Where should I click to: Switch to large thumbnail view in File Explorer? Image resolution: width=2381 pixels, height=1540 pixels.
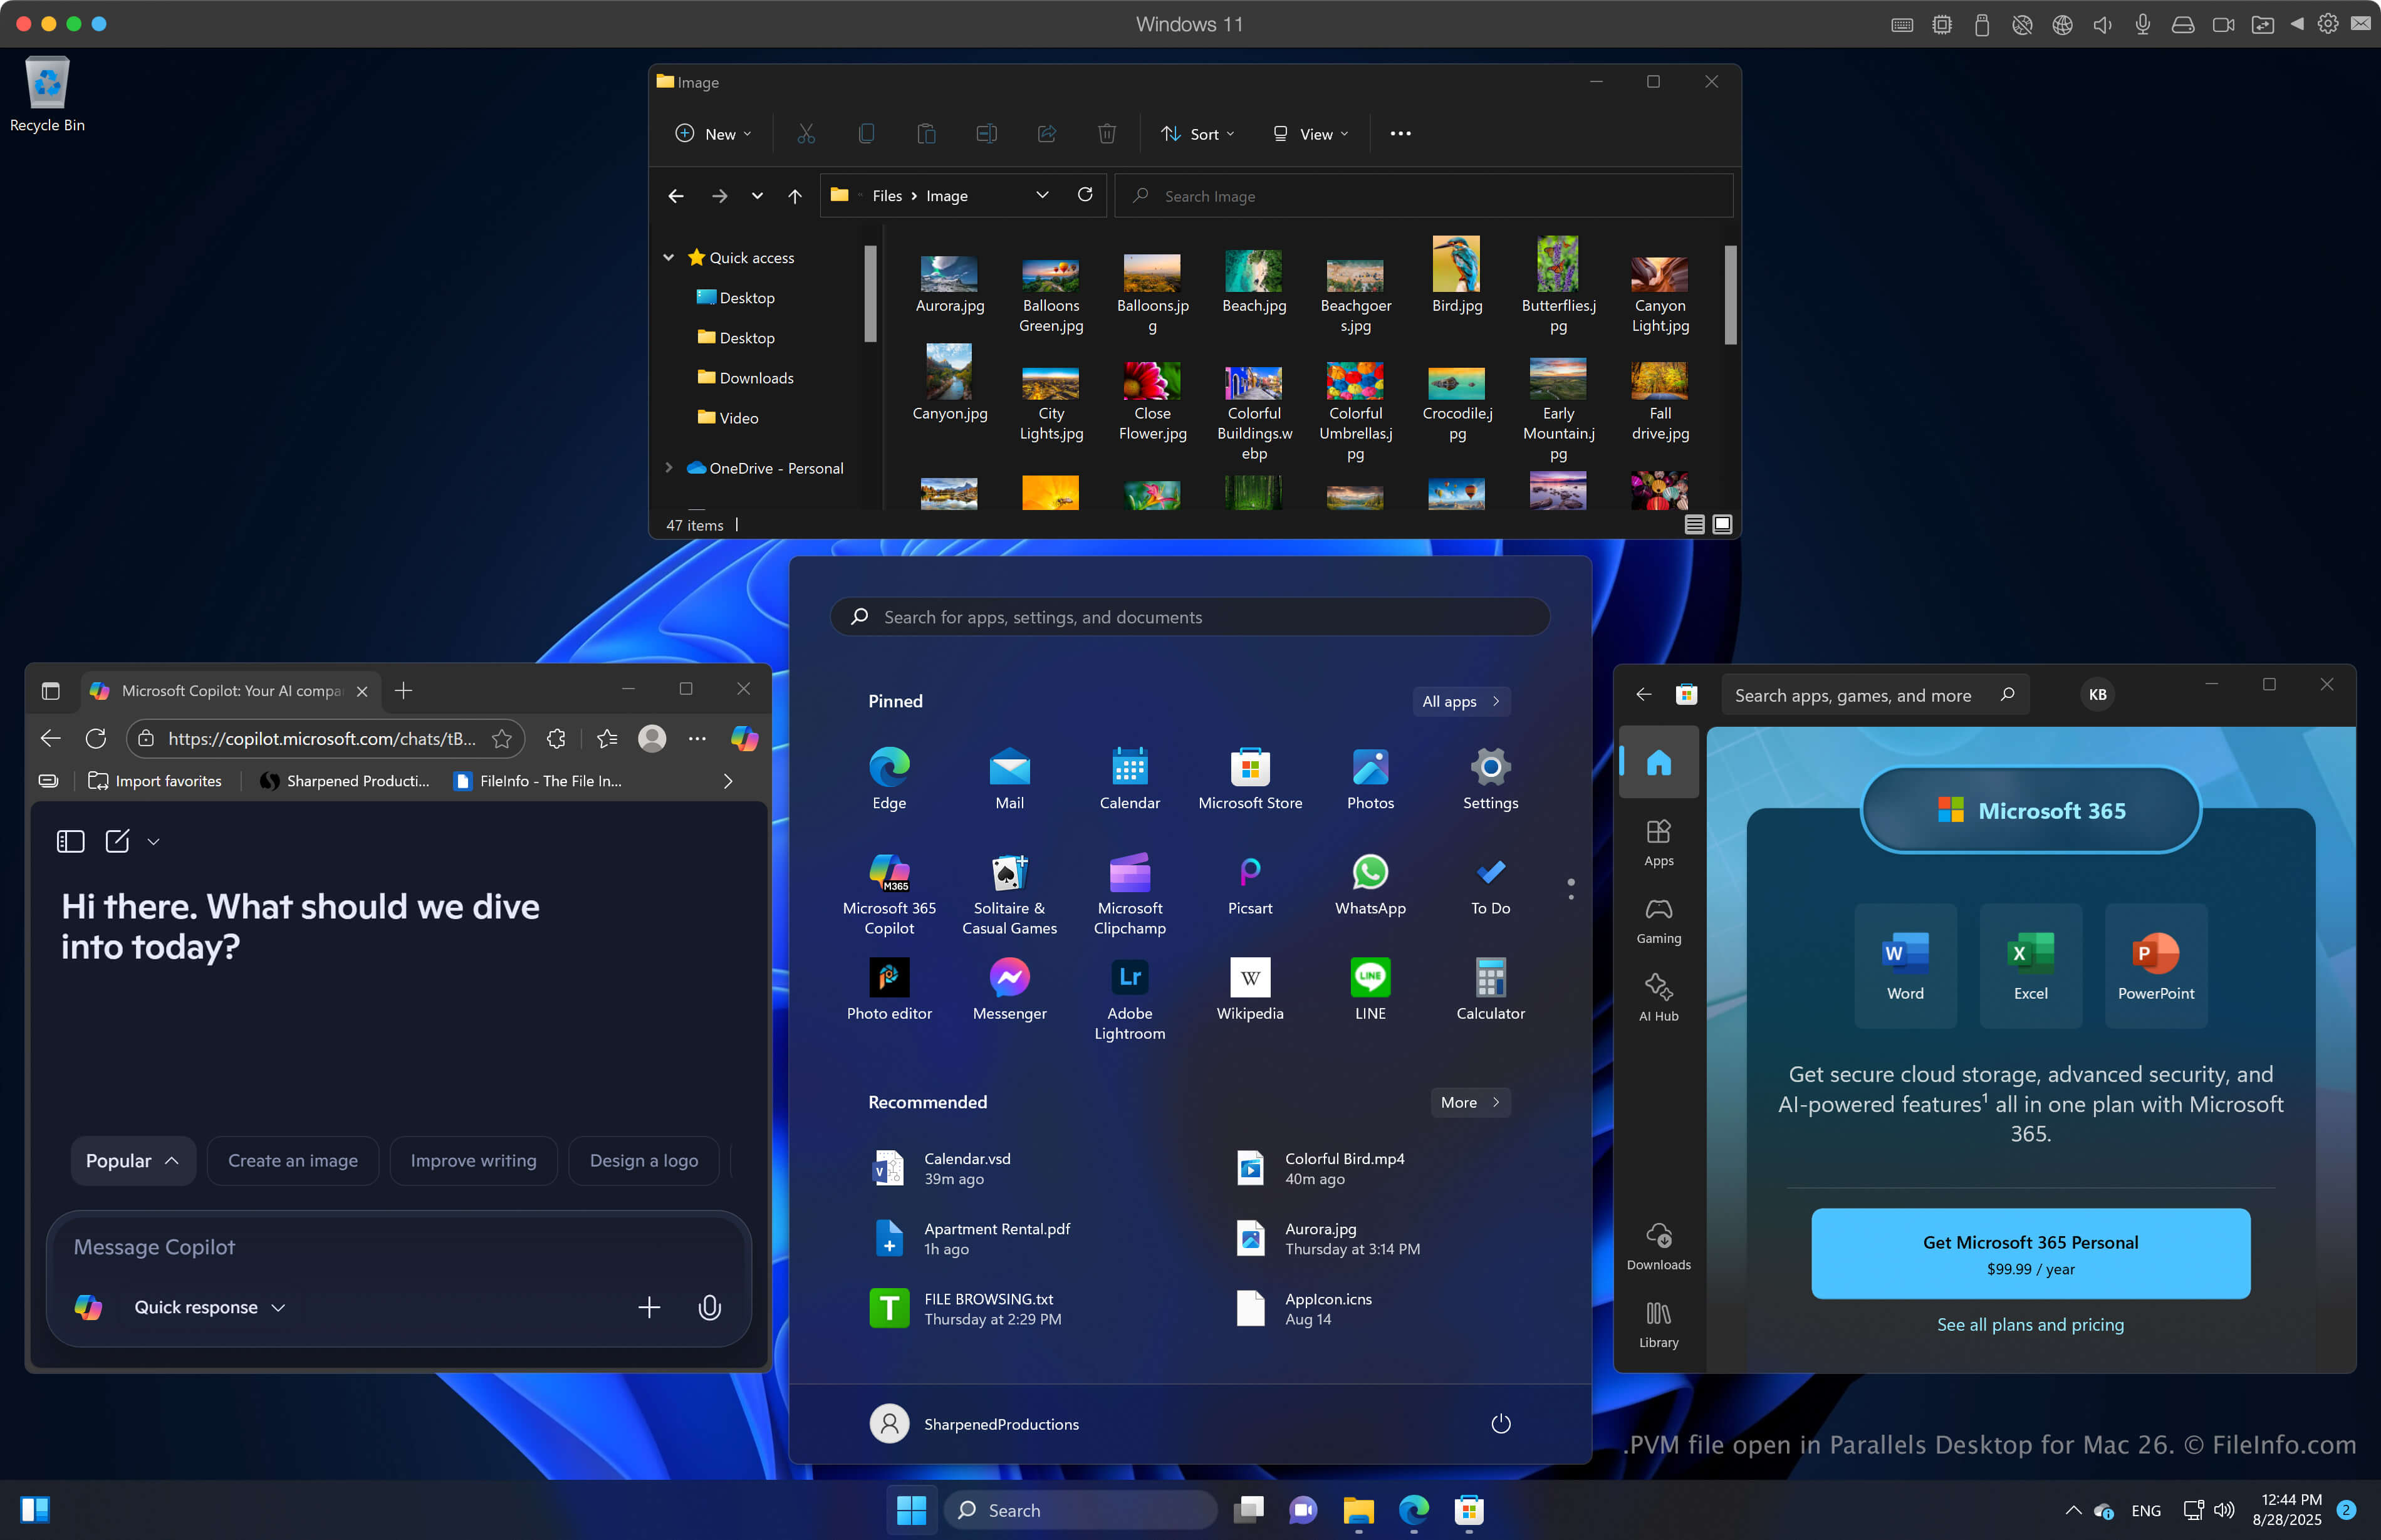pyautogui.click(x=1721, y=524)
